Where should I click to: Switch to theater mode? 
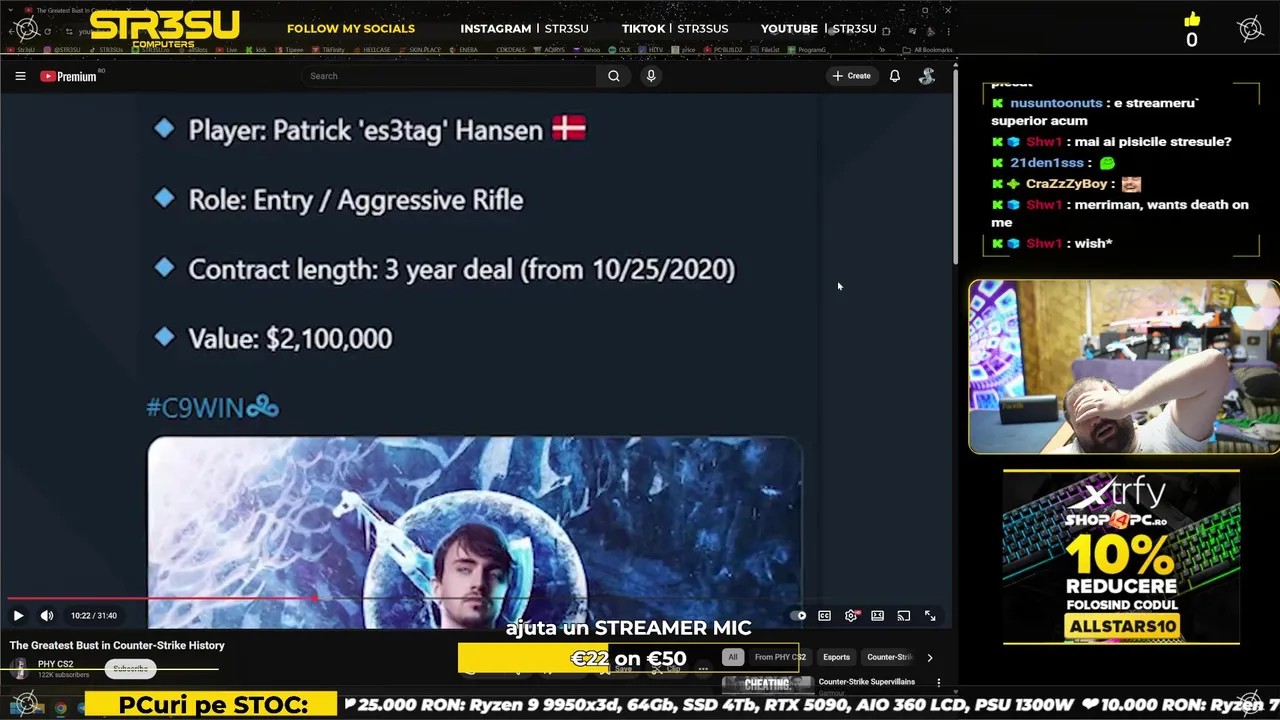pyautogui.click(x=877, y=616)
